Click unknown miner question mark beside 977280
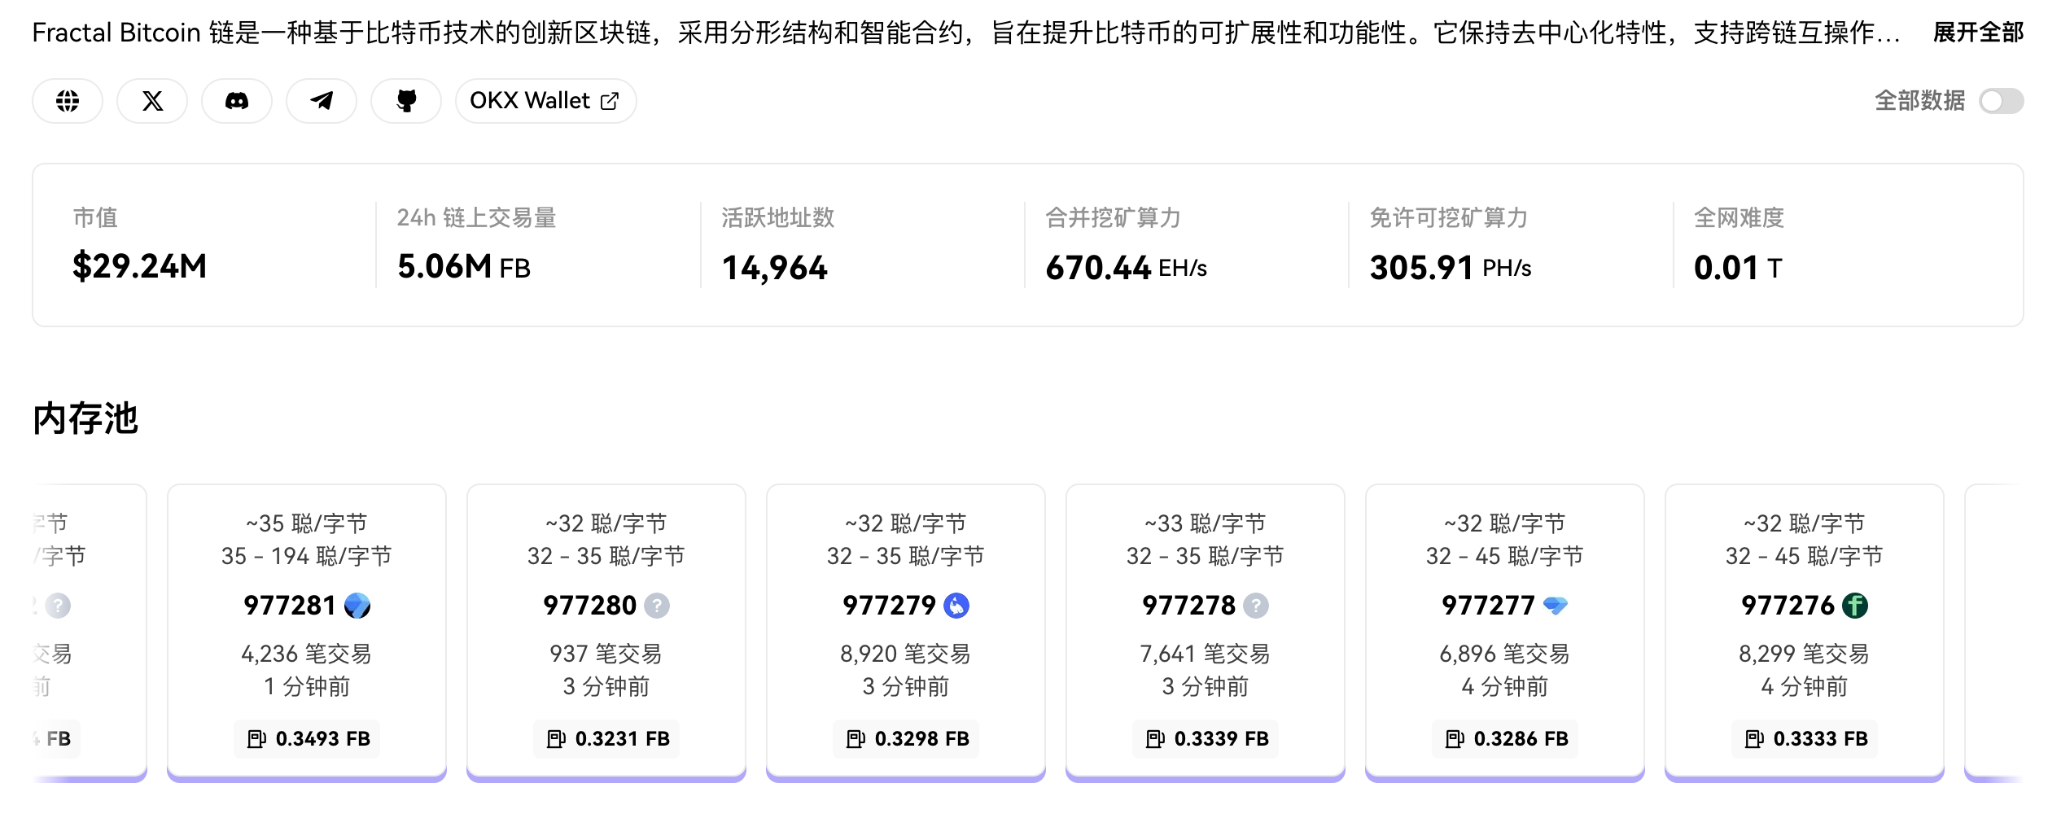The image size is (2048, 837). click(x=657, y=606)
